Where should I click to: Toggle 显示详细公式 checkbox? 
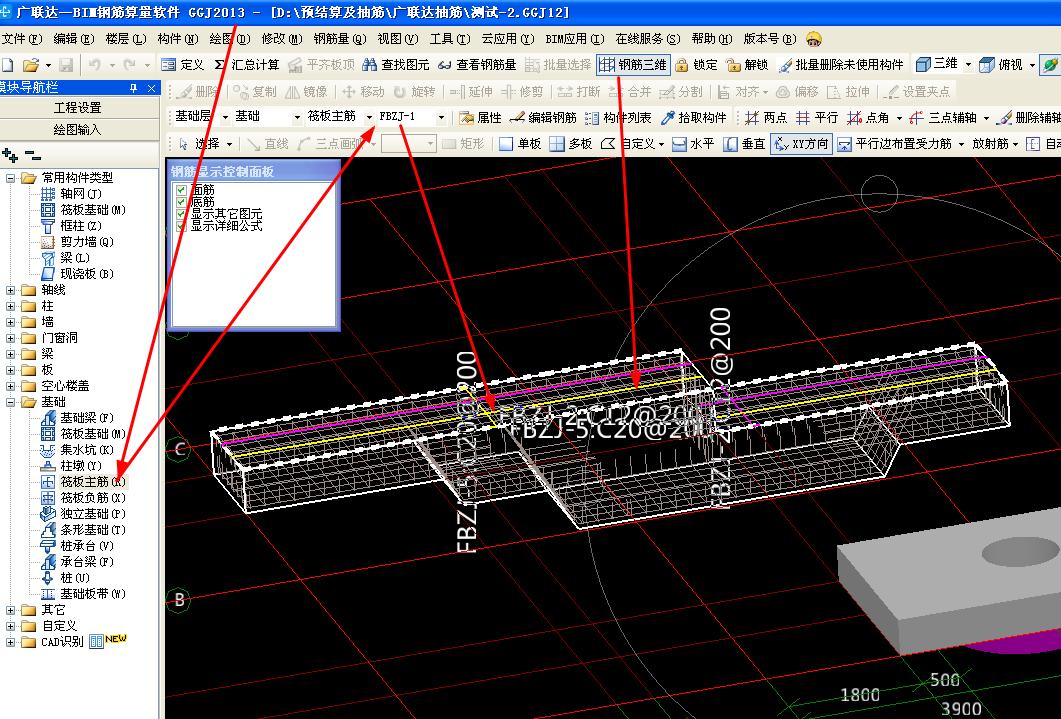click(181, 226)
